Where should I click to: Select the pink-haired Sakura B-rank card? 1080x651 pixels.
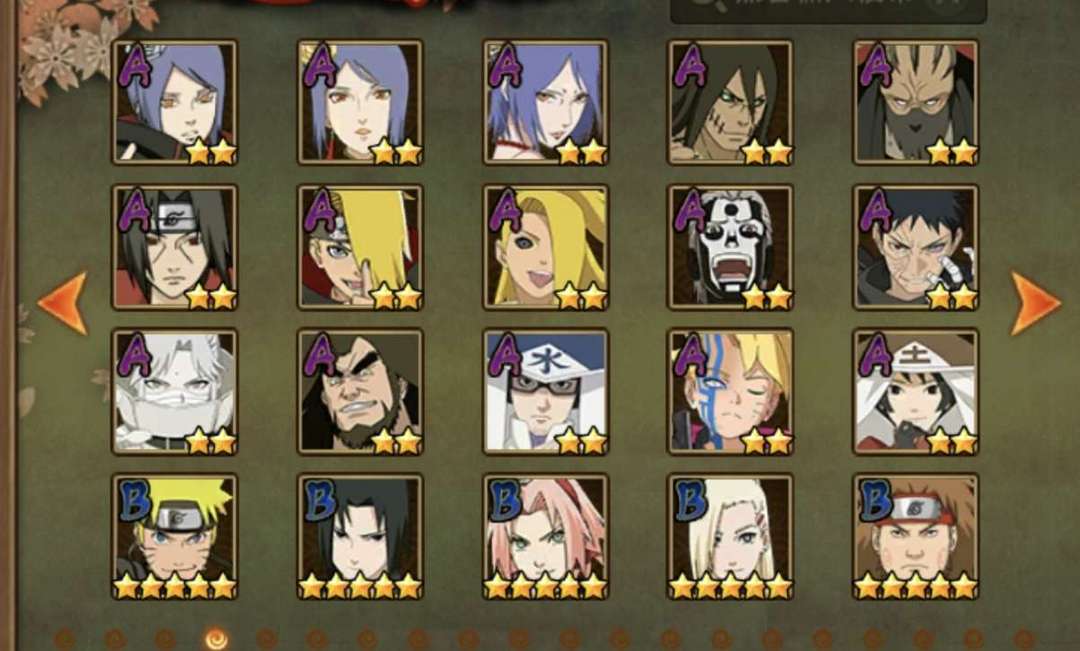(546, 536)
